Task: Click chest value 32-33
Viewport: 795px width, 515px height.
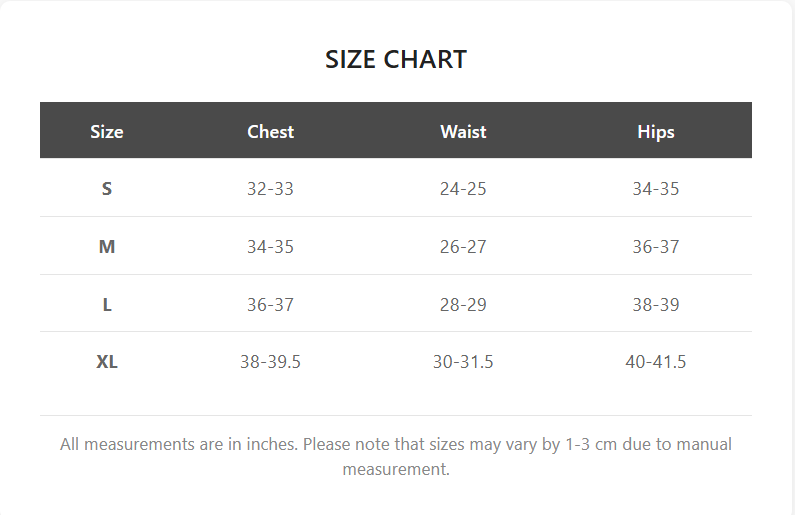Action: [x=270, y=188]
